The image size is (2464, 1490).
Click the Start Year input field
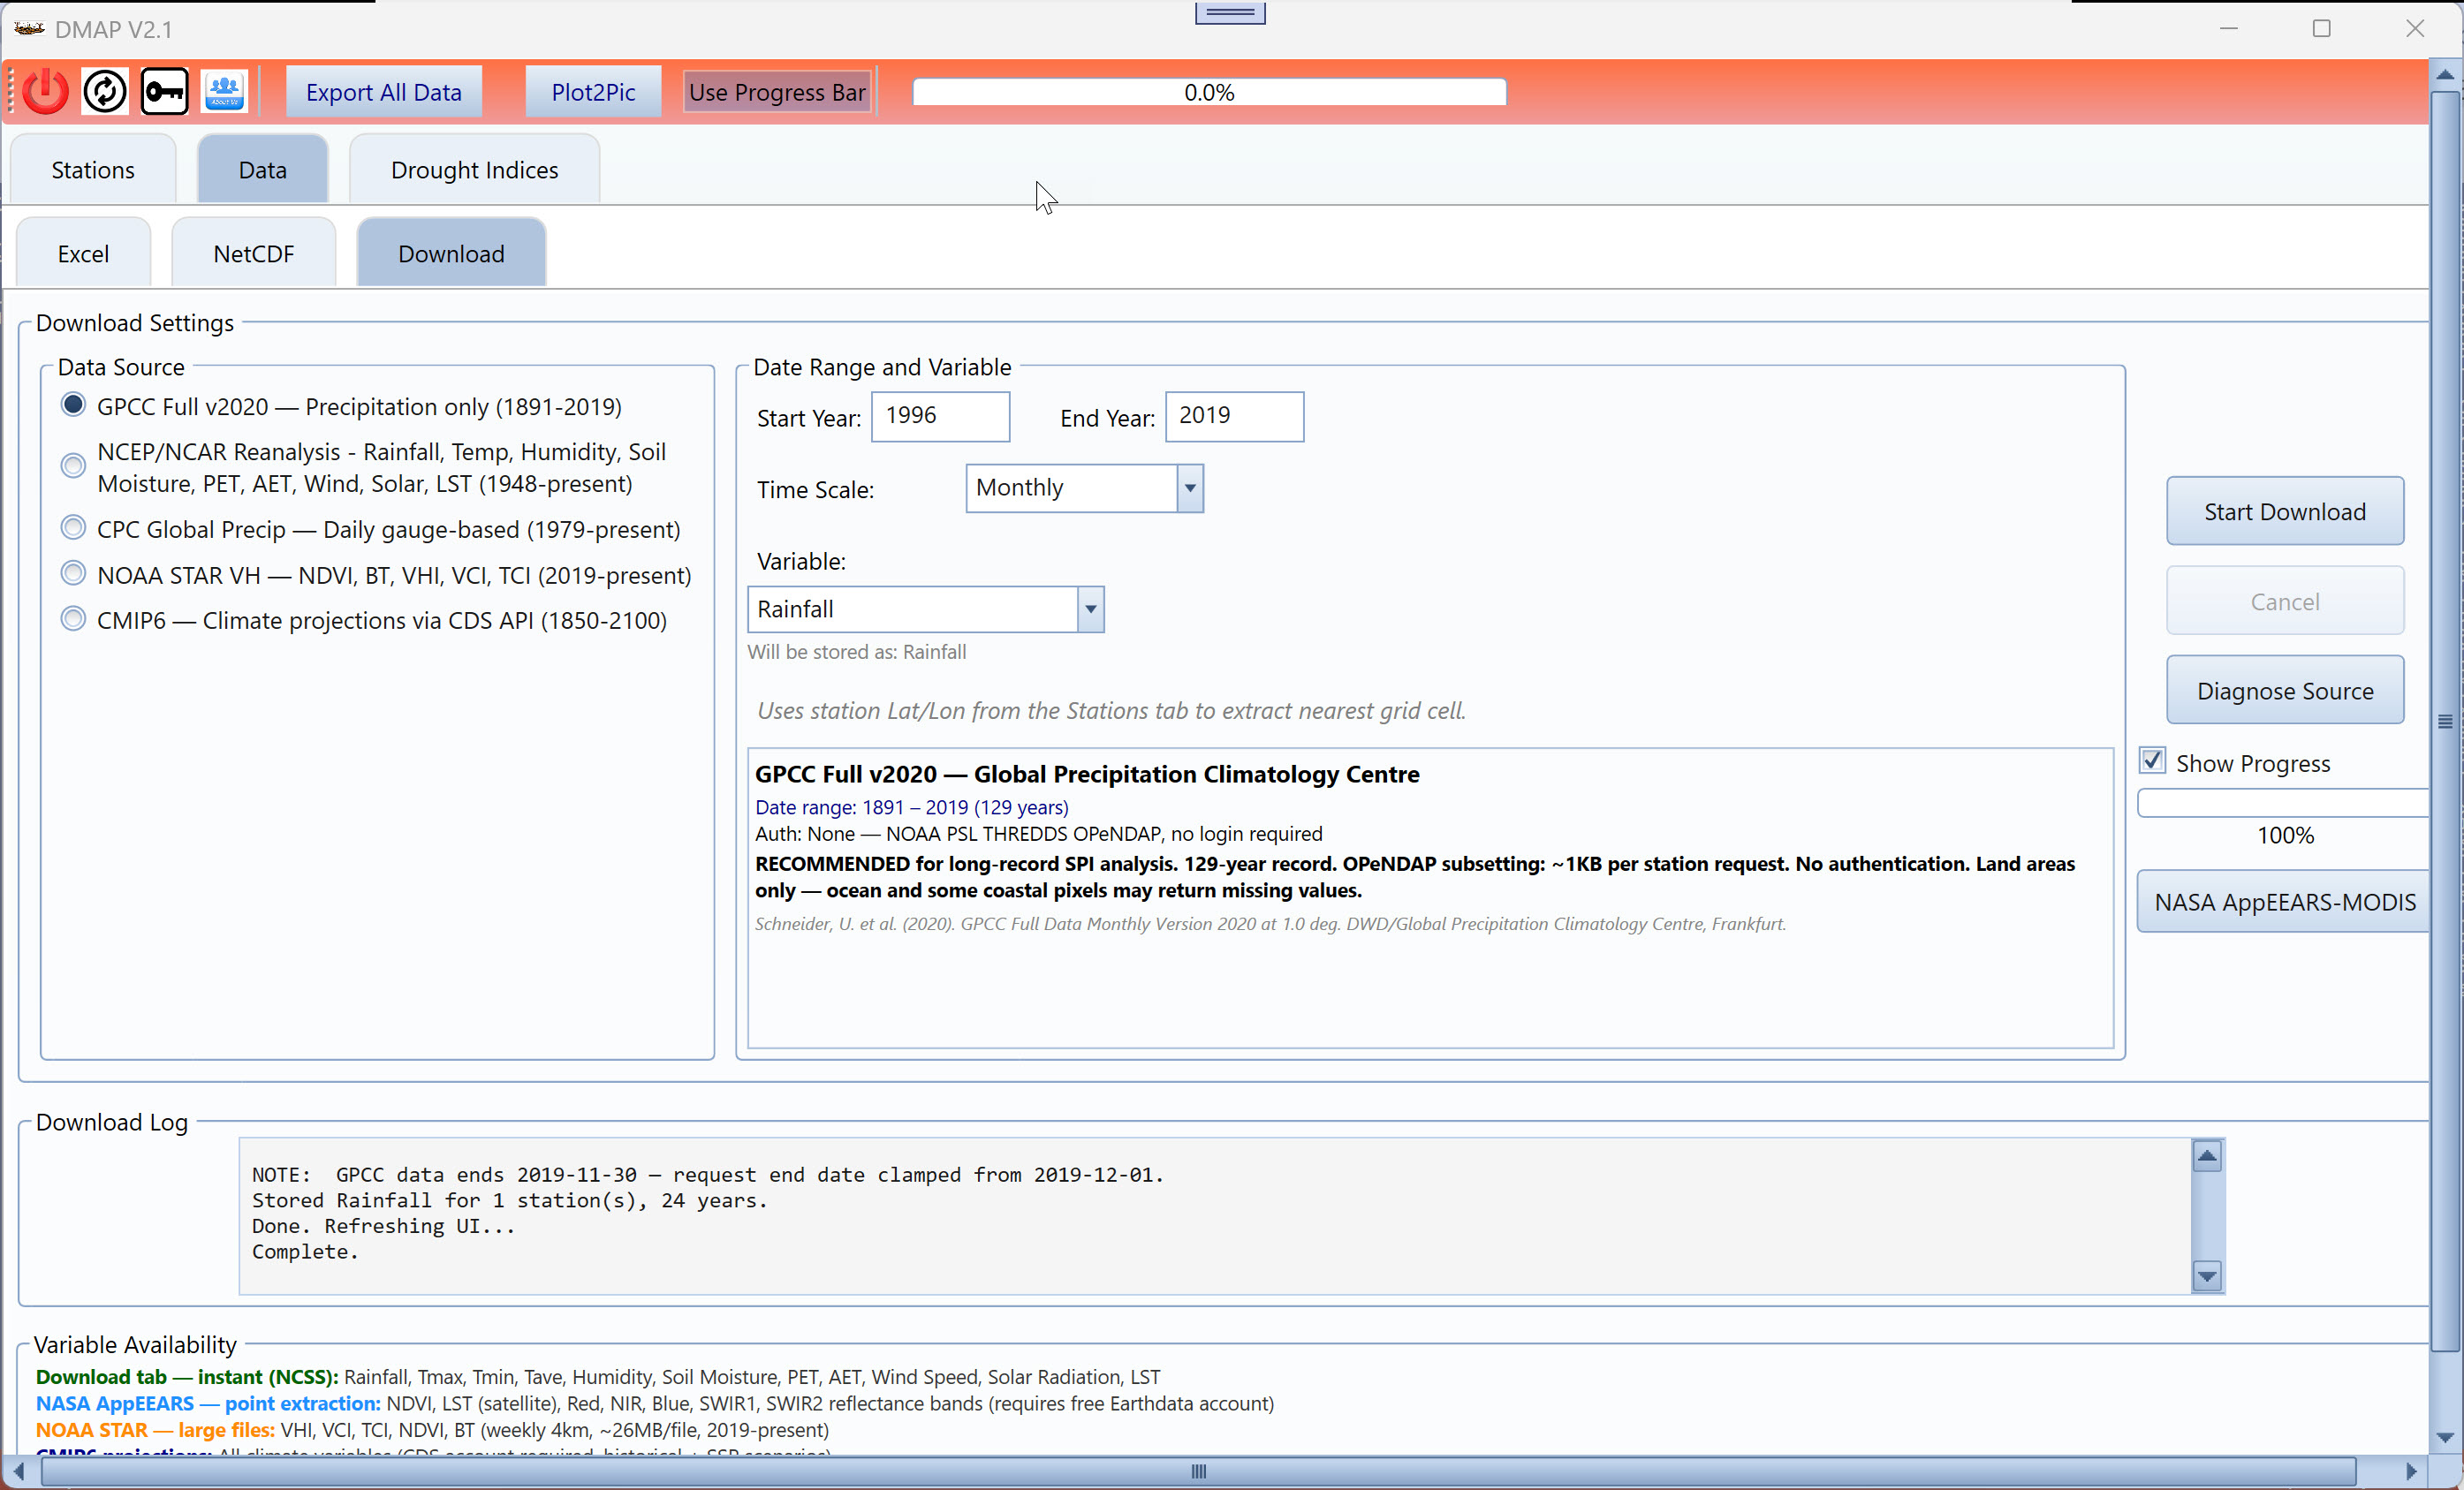pyautogui.click(x=941, y=416)
